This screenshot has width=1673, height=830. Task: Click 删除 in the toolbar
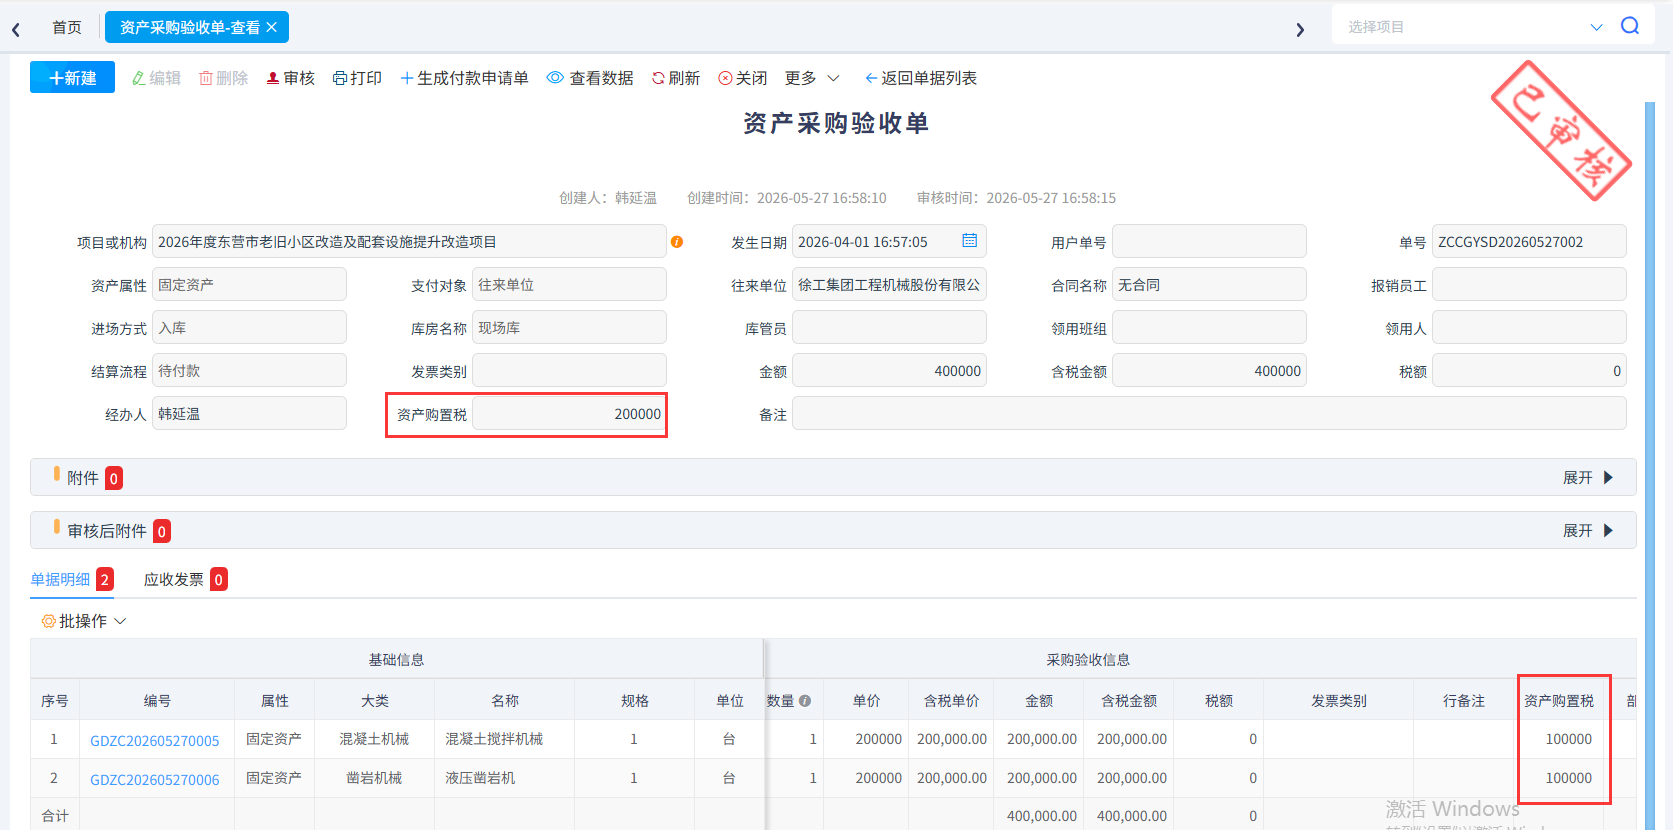[223, 78]
